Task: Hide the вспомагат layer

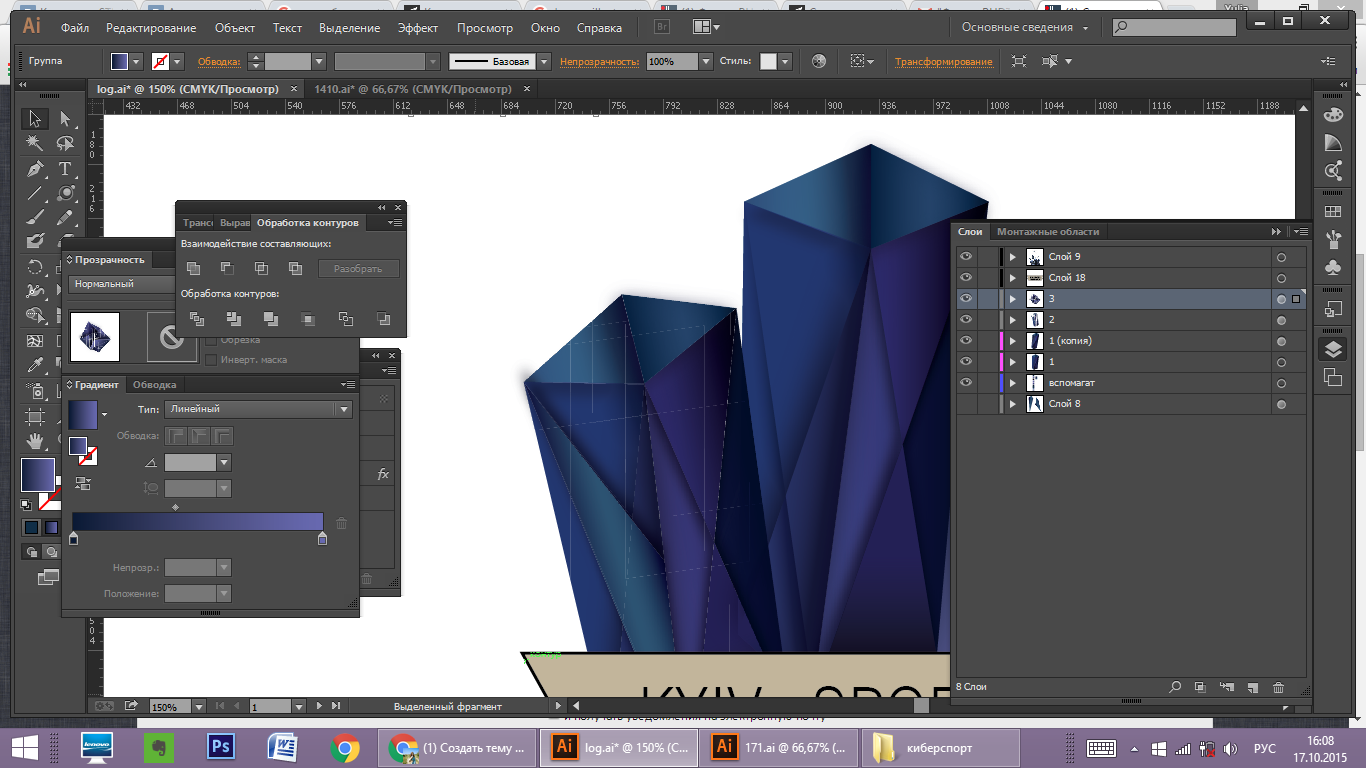Action: [965, 383]
